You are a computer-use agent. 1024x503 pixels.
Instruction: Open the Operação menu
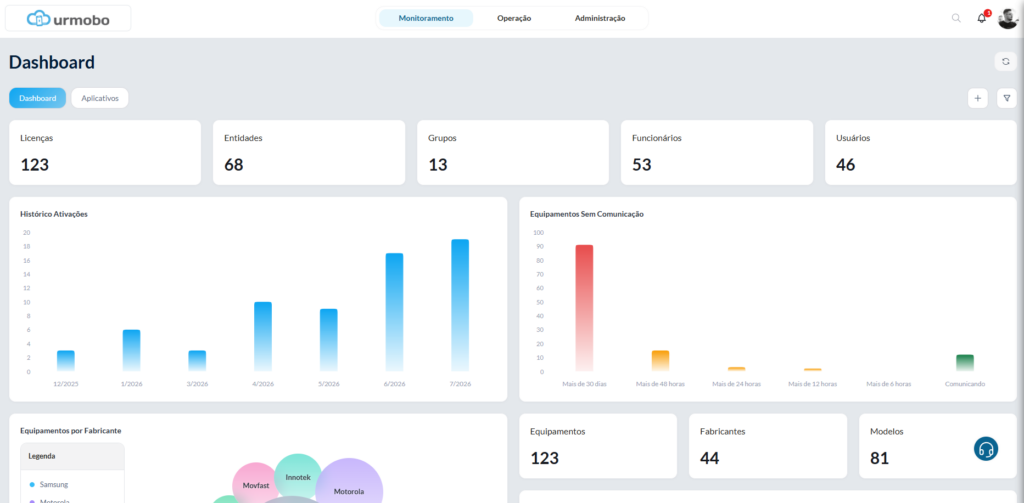click(x=514, y=18)
